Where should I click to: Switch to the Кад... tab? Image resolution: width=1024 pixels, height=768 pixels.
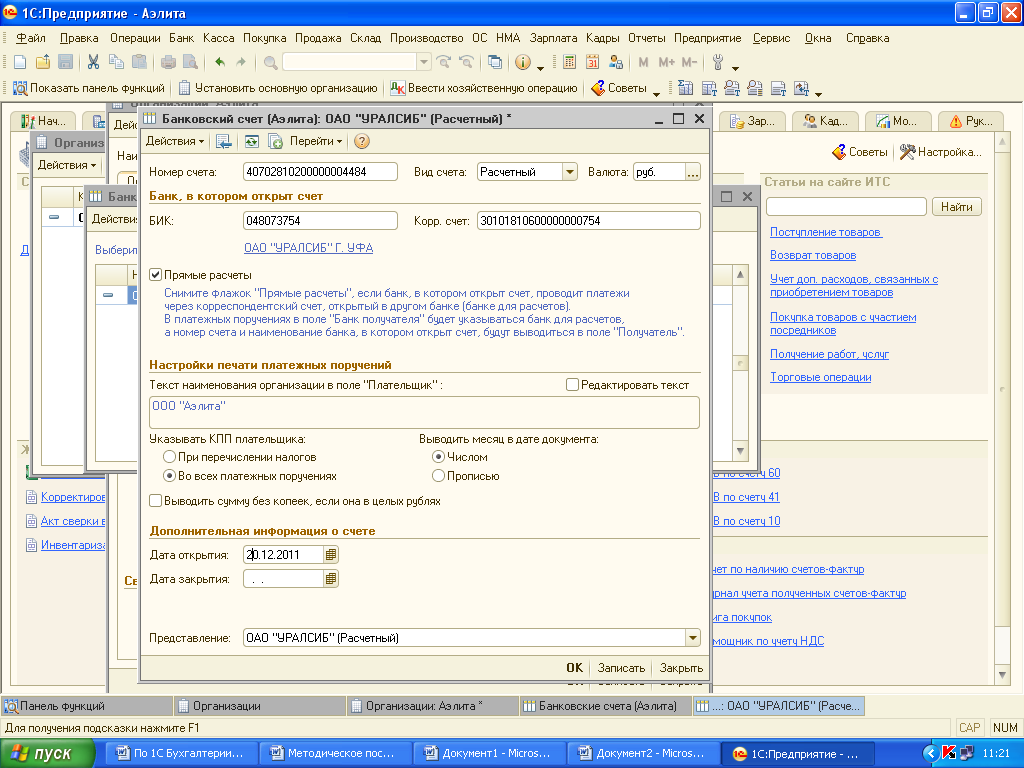point(825,121)
